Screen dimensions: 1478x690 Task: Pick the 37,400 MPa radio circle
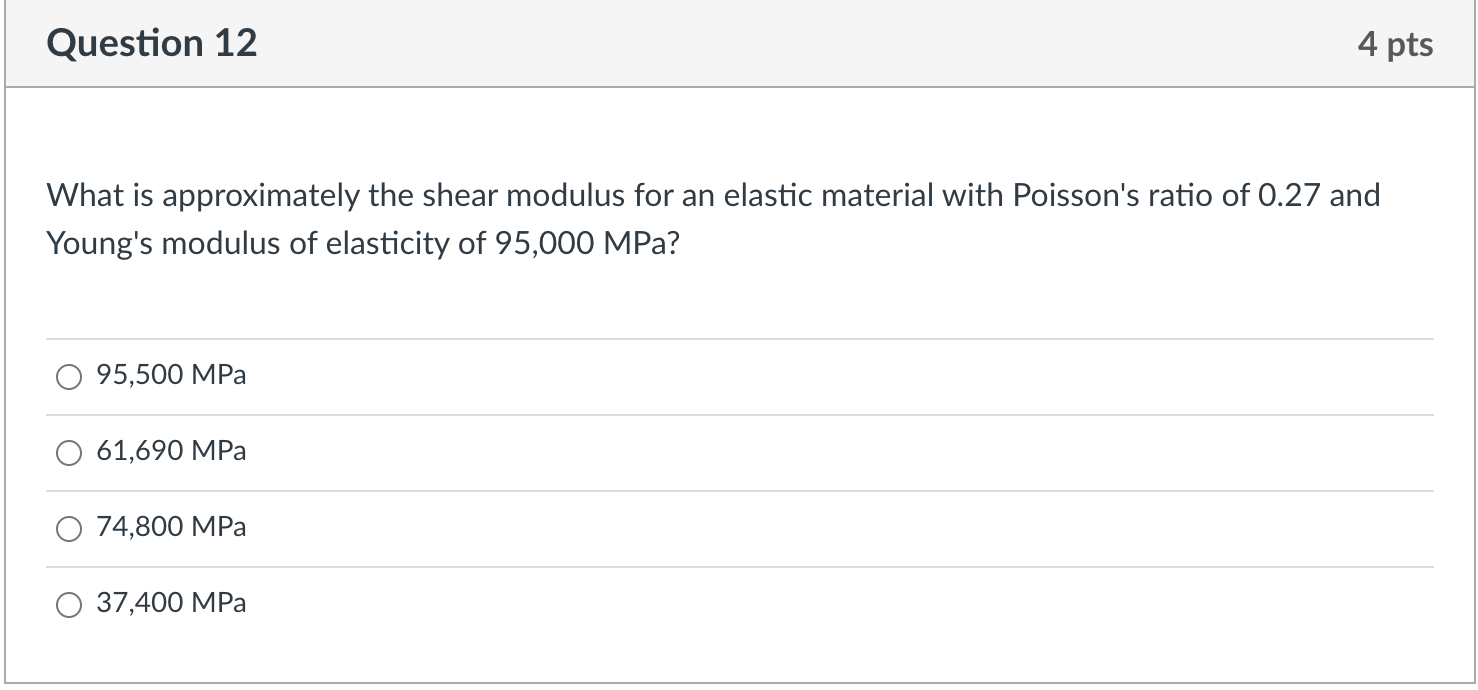(69, 605)
